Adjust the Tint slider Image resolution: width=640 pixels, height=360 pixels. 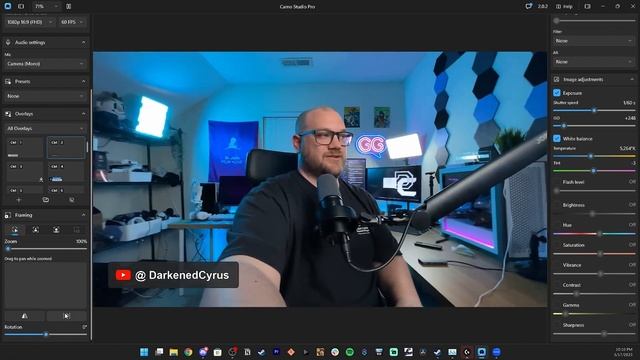[593, 171]
